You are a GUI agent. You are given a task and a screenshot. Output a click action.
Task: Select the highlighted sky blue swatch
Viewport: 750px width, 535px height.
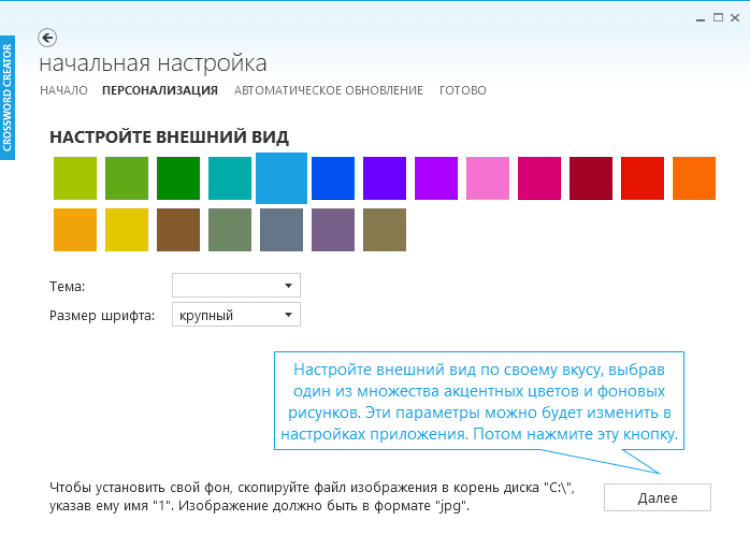[x=281, y=178]
